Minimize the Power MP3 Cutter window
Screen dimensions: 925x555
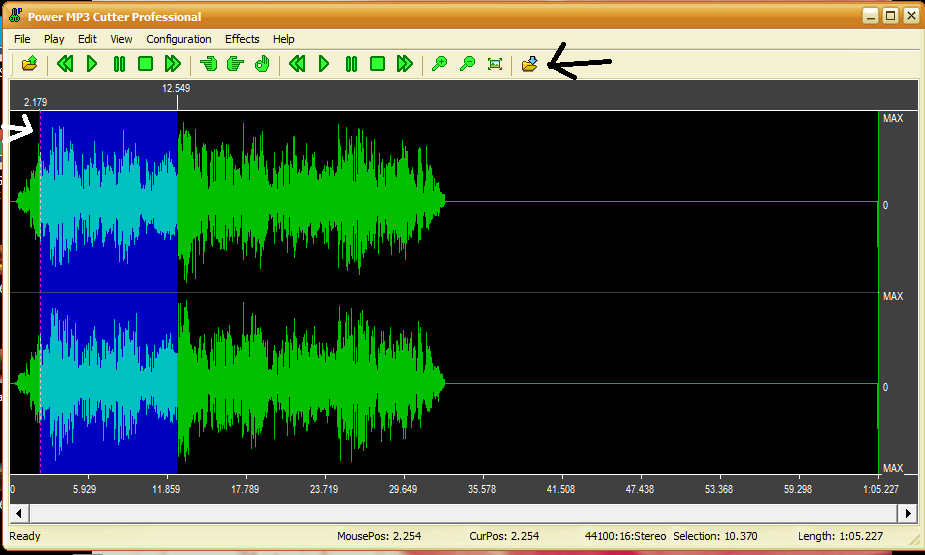(871, 16)
